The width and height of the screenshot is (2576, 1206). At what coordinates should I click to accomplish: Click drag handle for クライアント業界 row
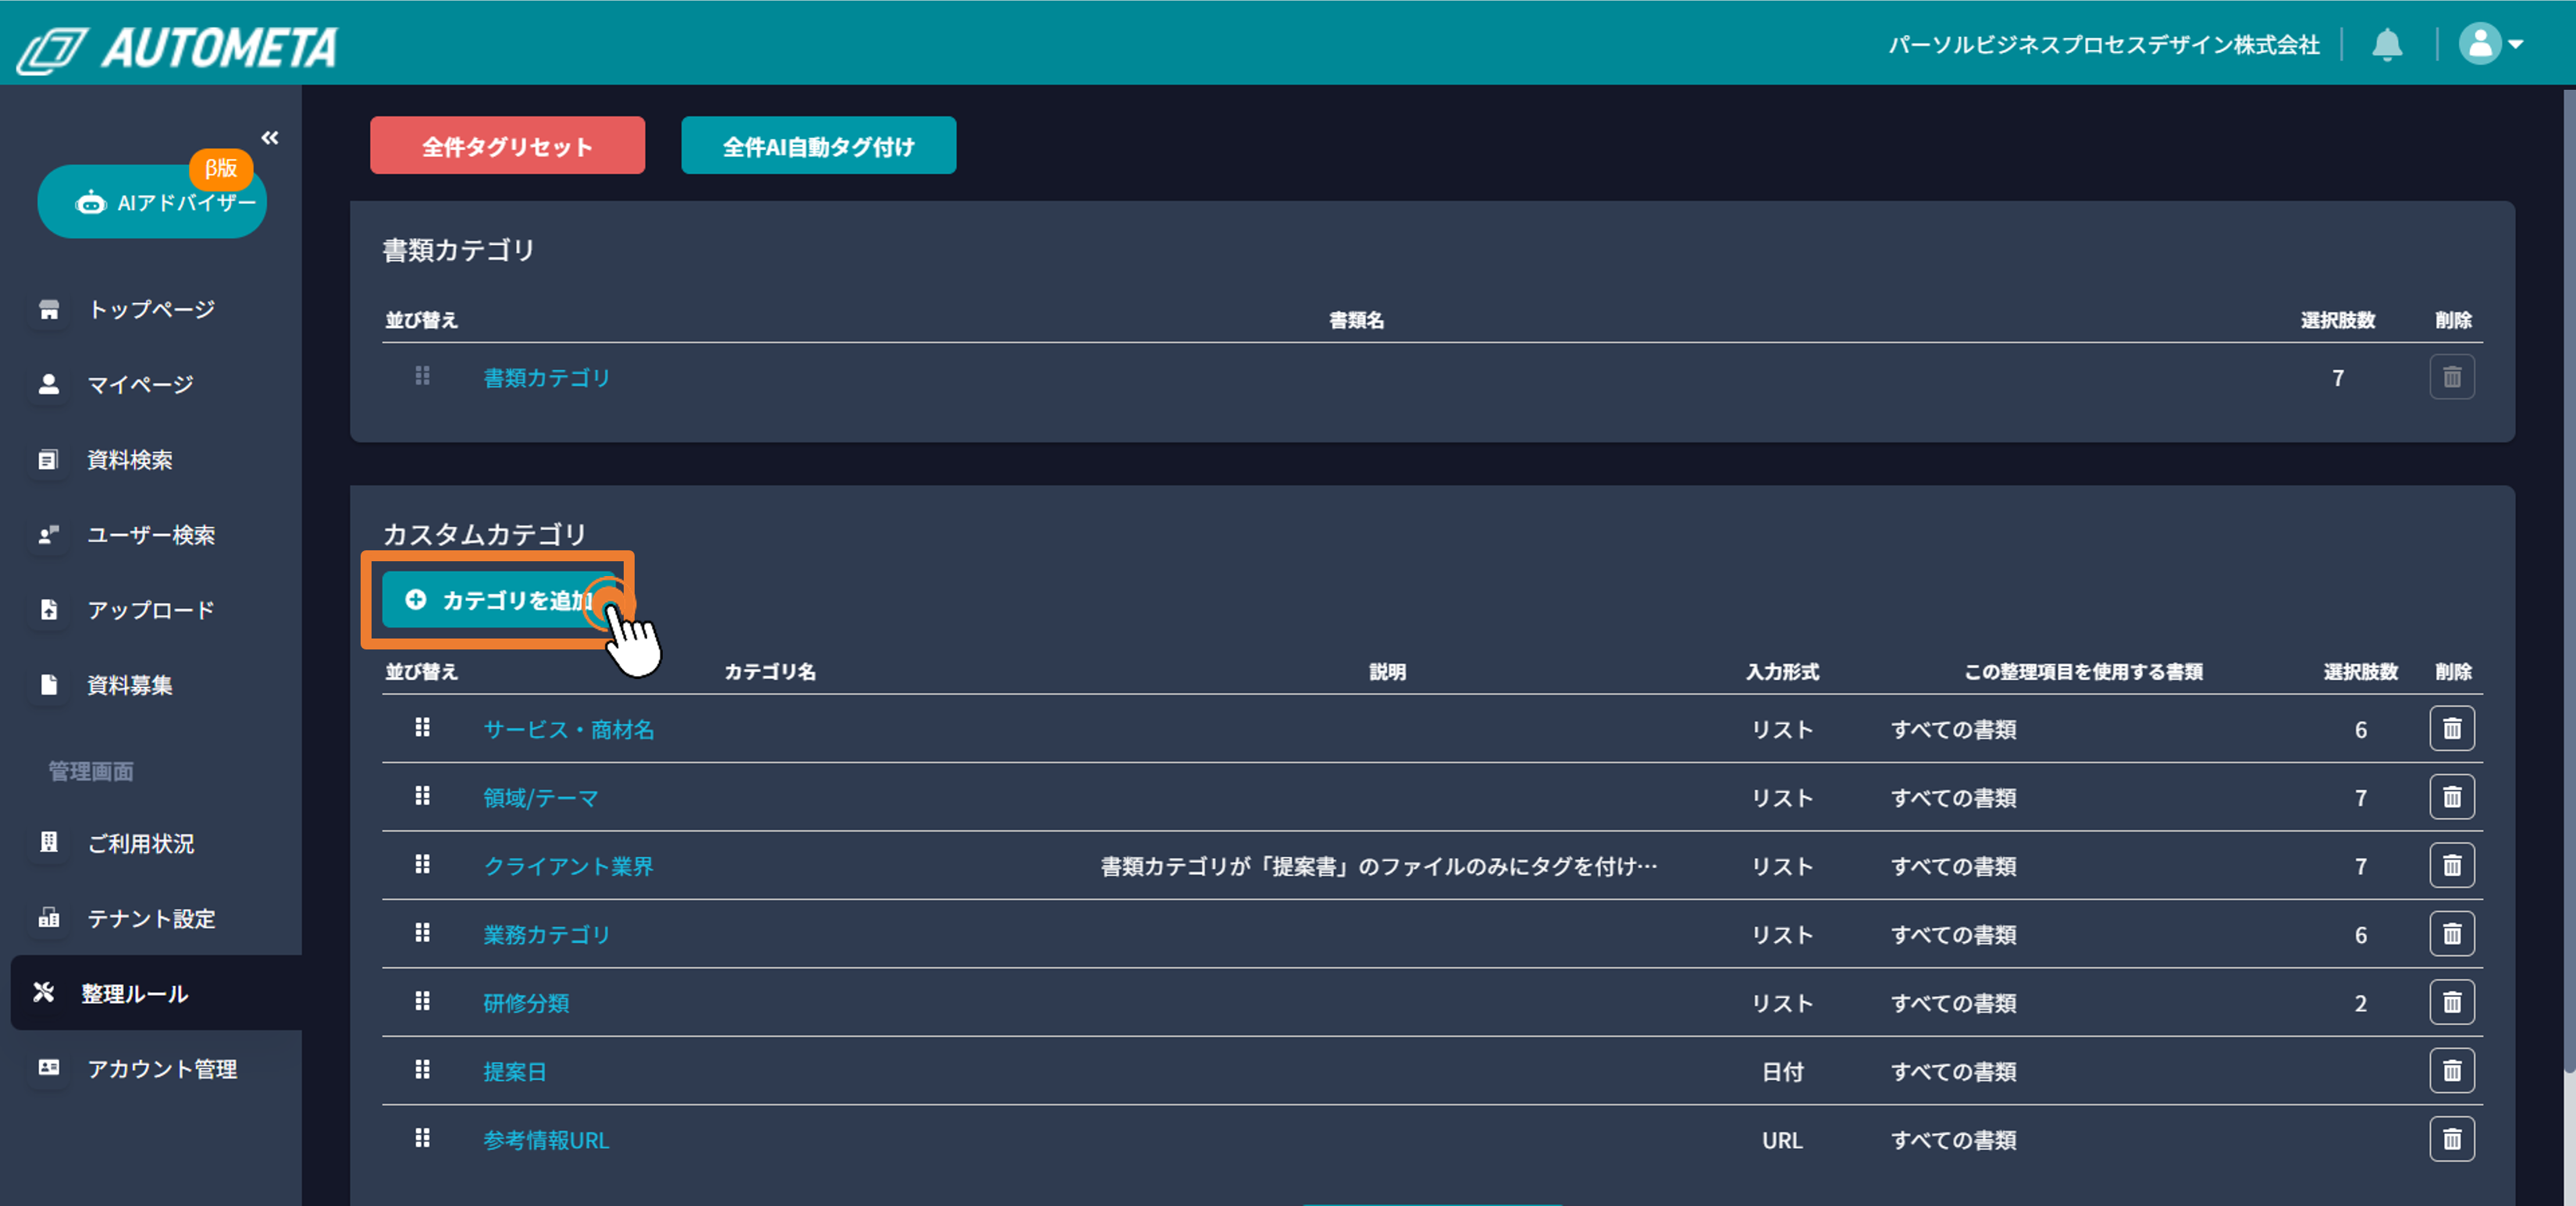[422, 864]
